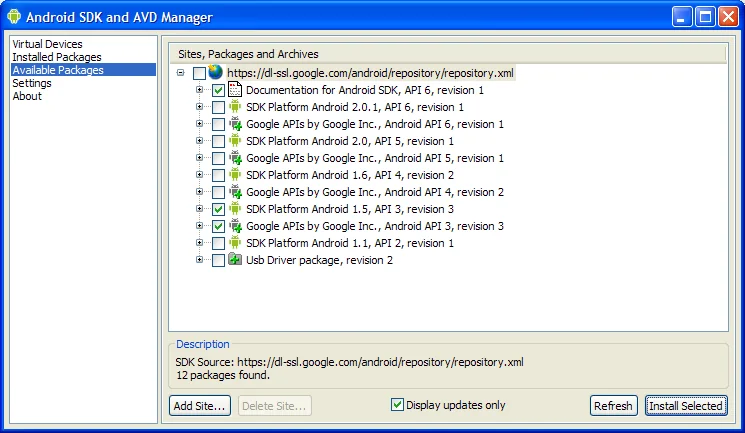Click the Google APIs Android API 6 icon

[x=236, y=124]
